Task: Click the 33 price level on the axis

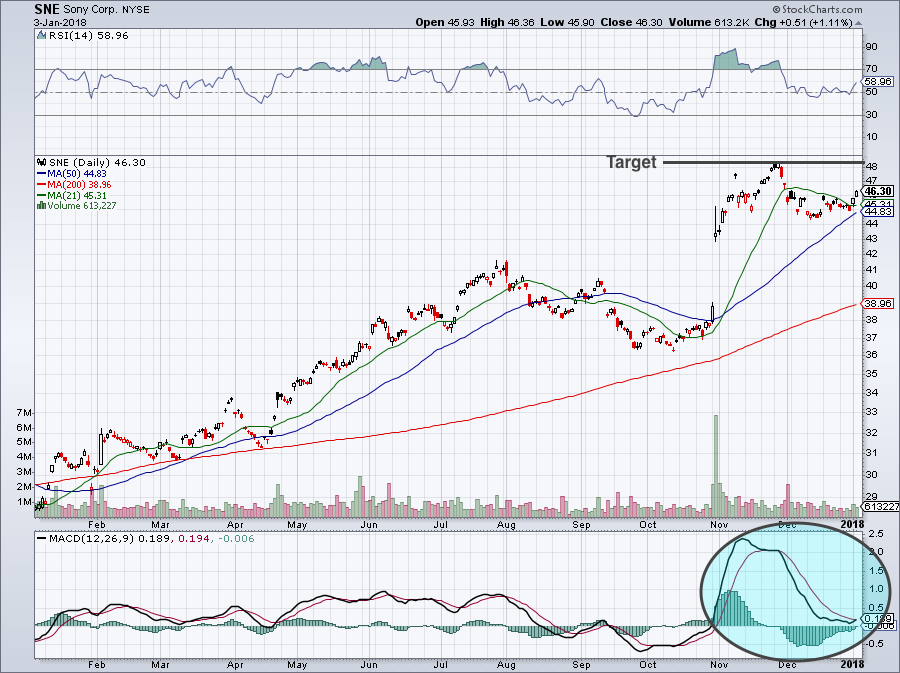Action: tap(871, 412)
